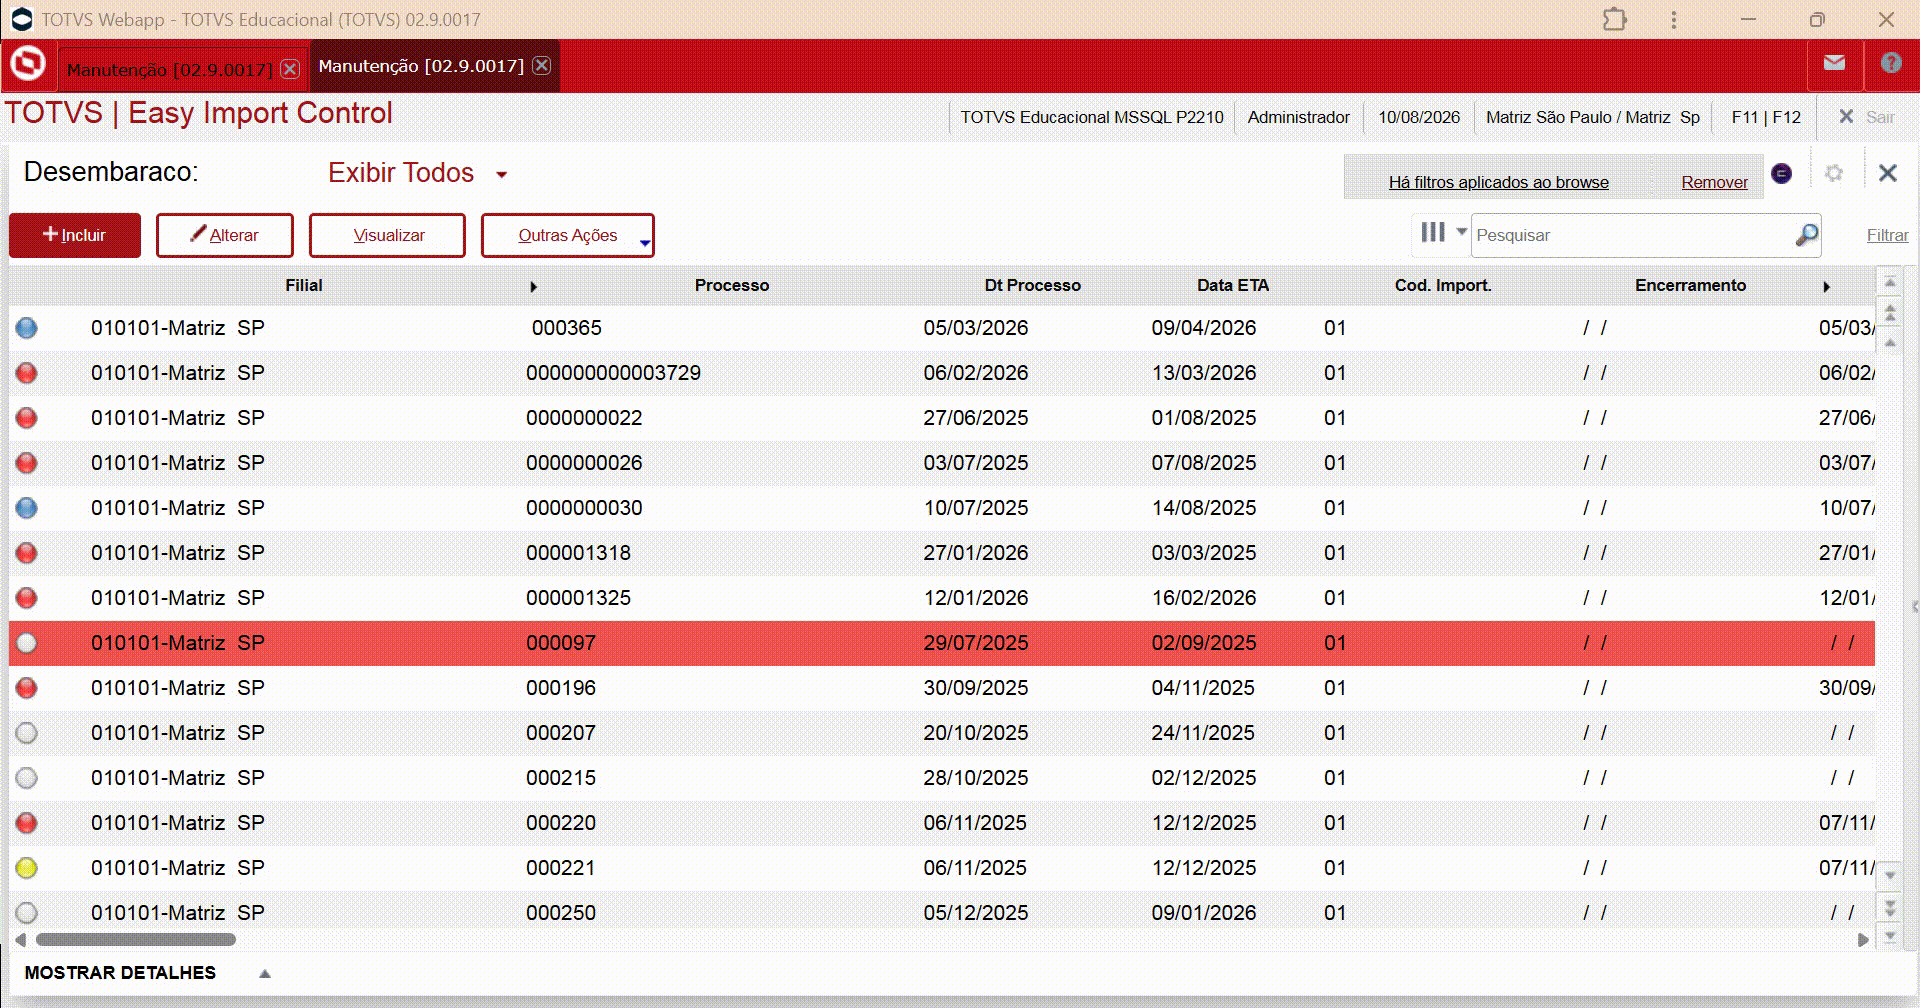Image resolution: width=1920 pixels, height=1008 pixels.
Task: Click the yellow status icon for process 000221
Action: 27,868
